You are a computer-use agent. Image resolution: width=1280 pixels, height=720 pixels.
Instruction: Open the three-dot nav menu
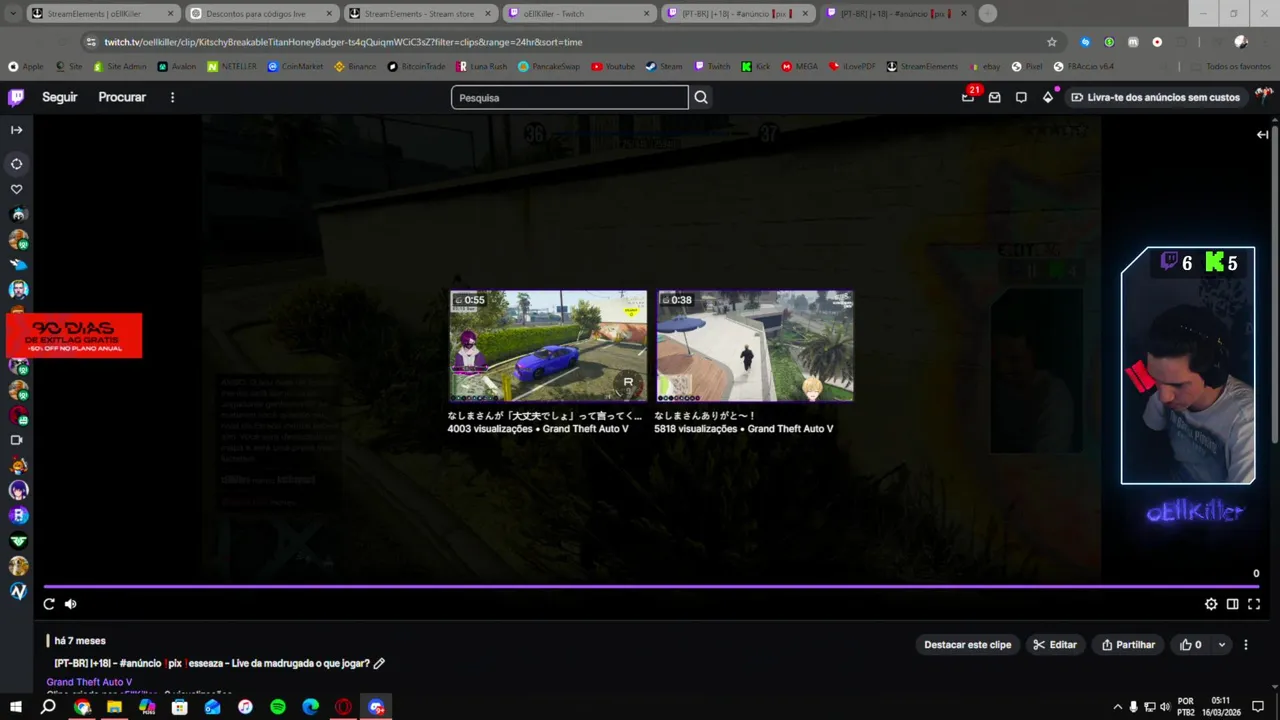172,97
